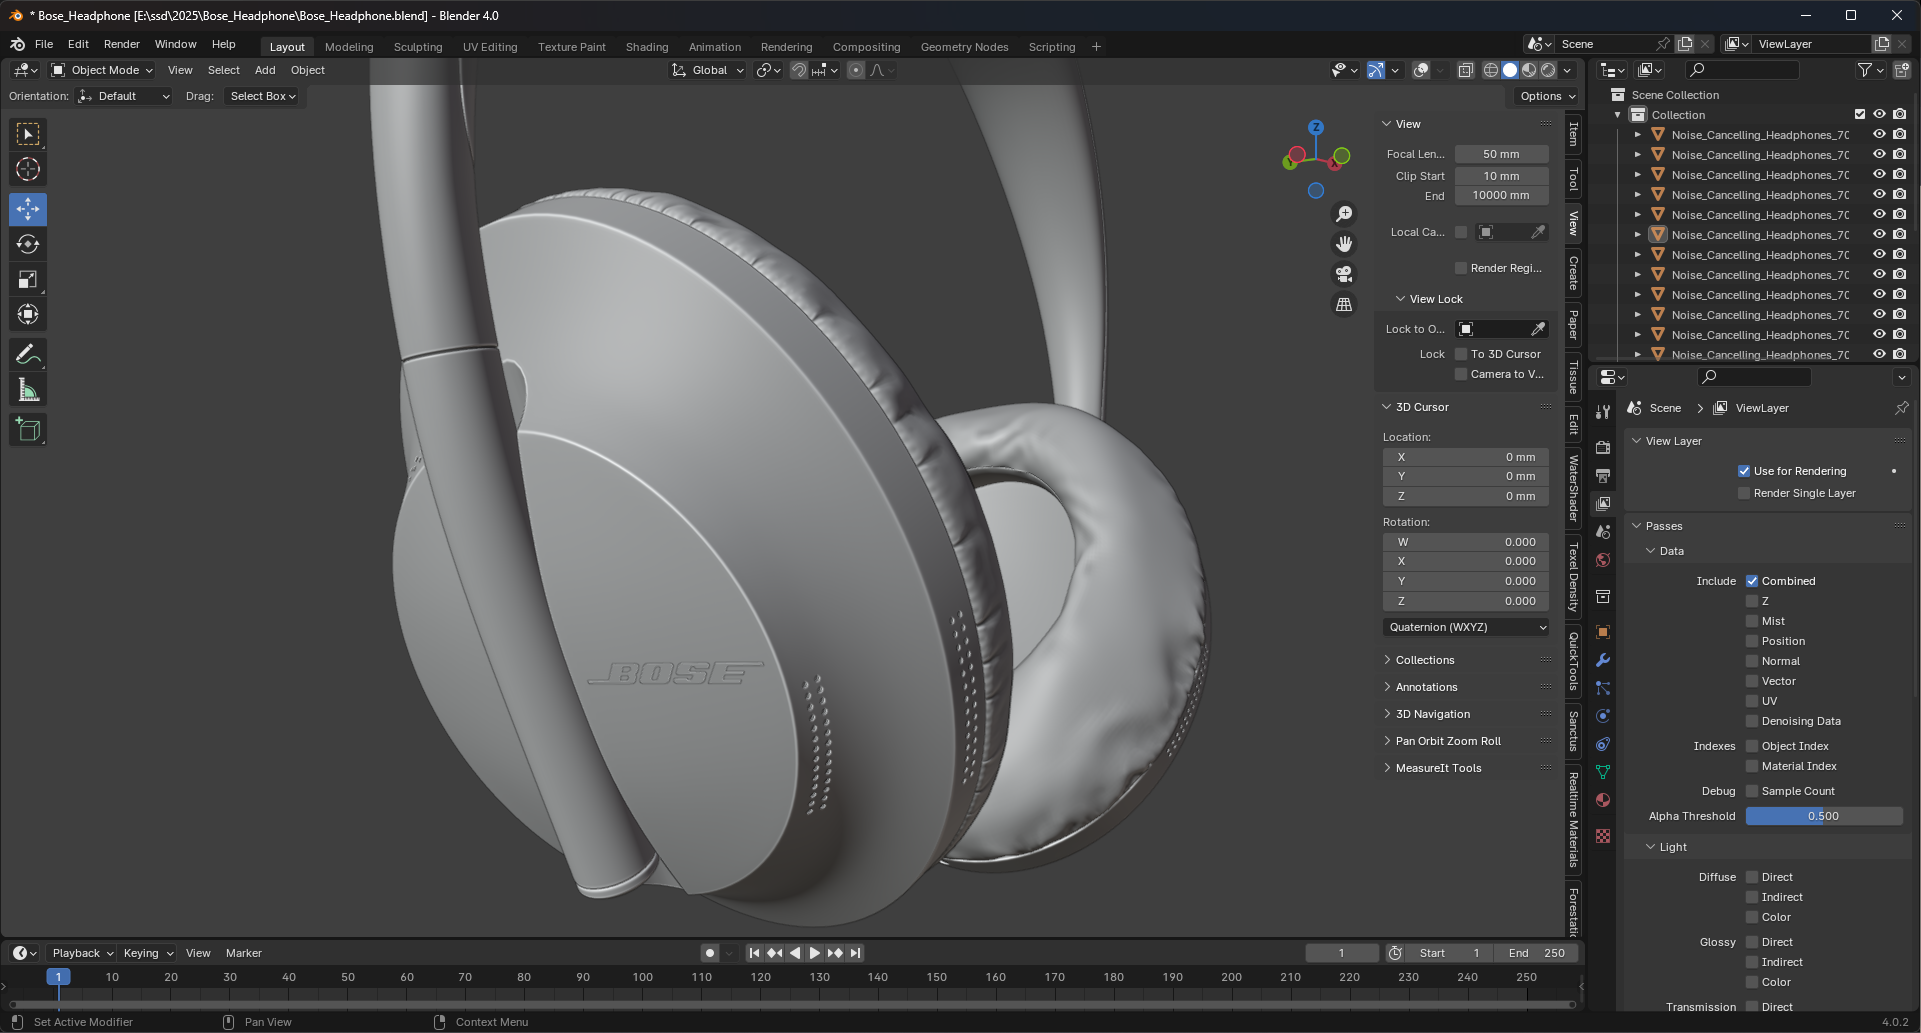The width and height of the screenshot is (1921, 1033).
Task: Open the Render properties tab icon
Action: tap(1603, 447)
